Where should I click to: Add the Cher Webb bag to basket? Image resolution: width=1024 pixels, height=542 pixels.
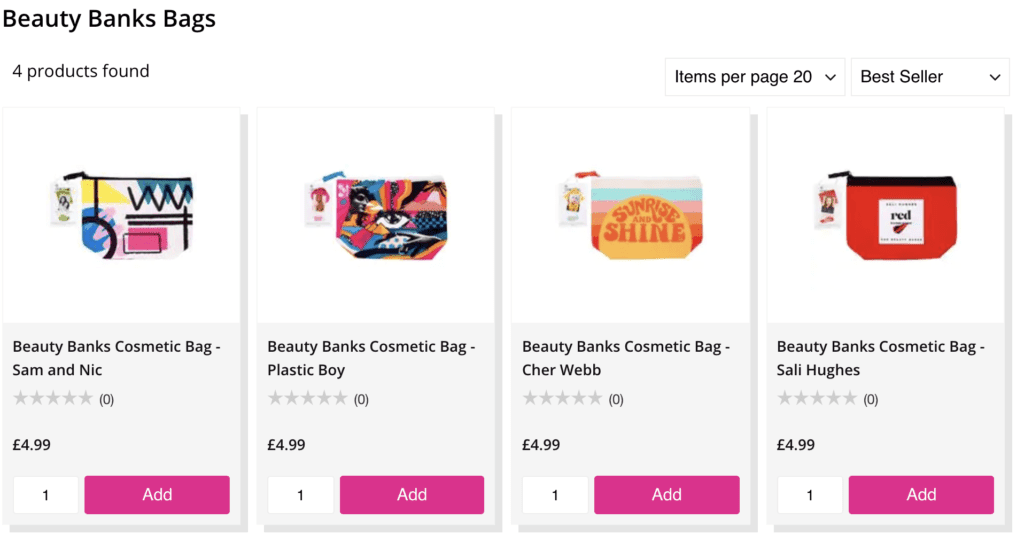[x=667, y=495]
